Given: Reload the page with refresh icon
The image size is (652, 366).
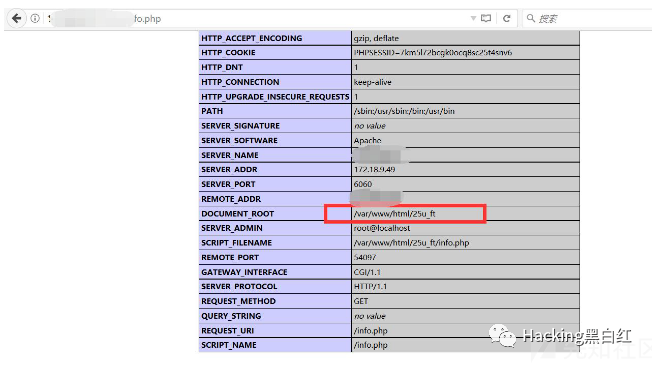Looking at the screenshot, I should click(506, 18).
